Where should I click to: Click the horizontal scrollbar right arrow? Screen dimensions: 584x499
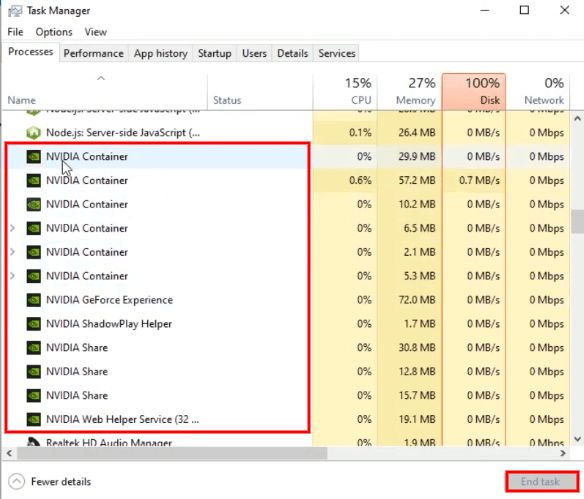pyautogui.click(x=563, y=453)
